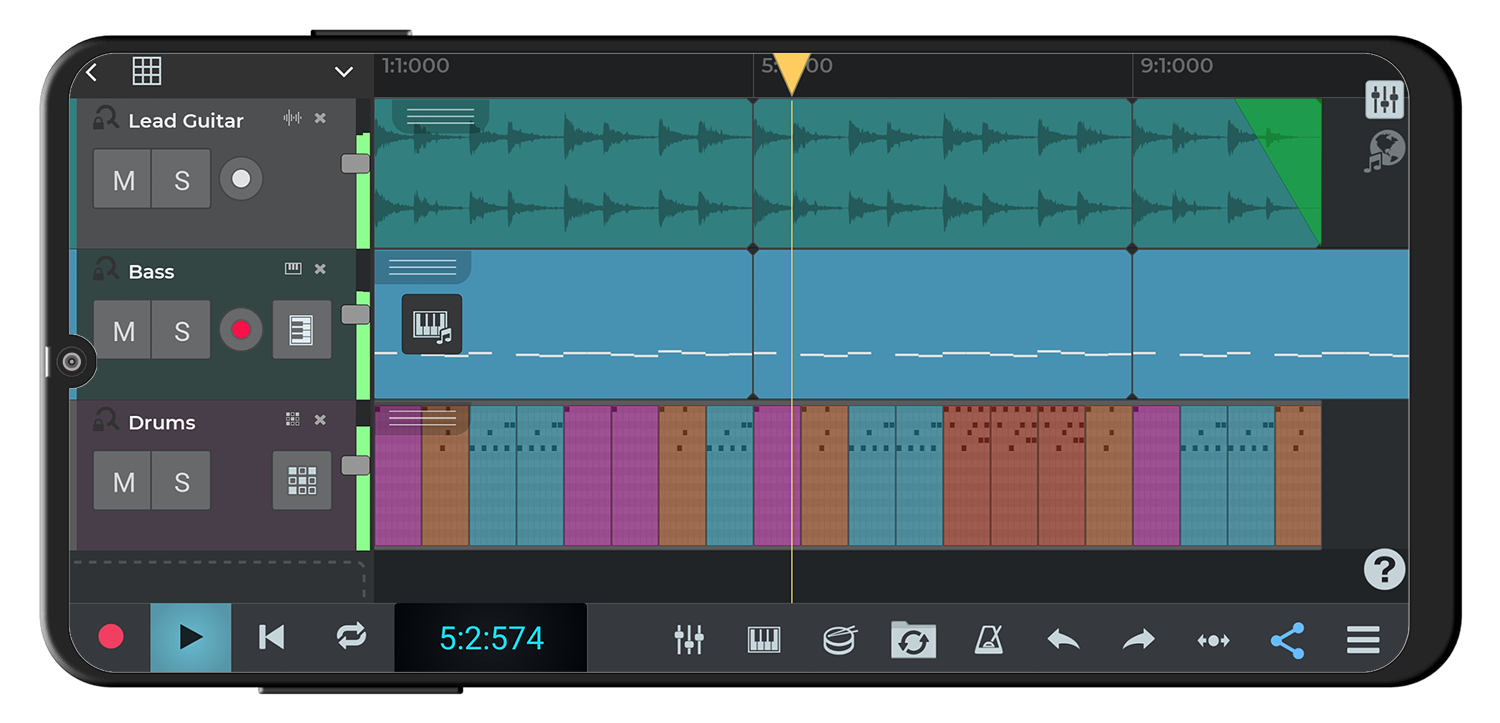Viewport: 1500px width, 723px height.
Task: Adjust the Lead Guitar volume slider handle
Action: pos(354,165)
